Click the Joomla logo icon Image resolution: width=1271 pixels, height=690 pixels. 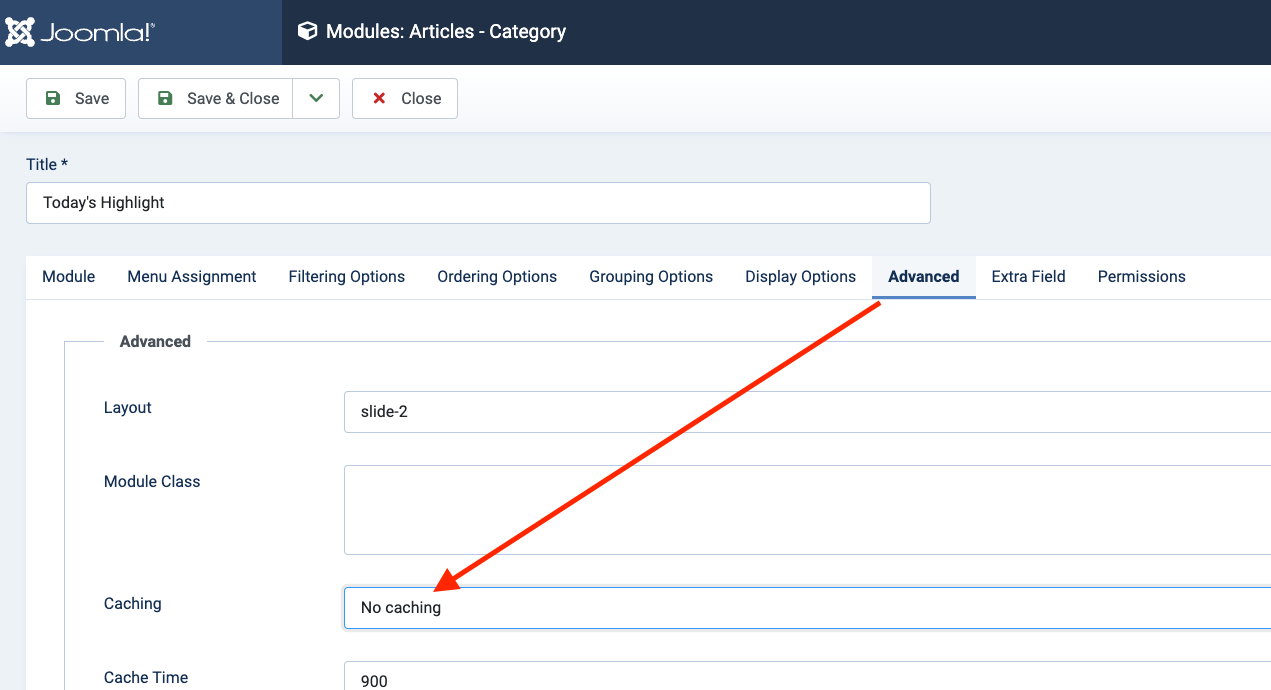coord(20,32)
